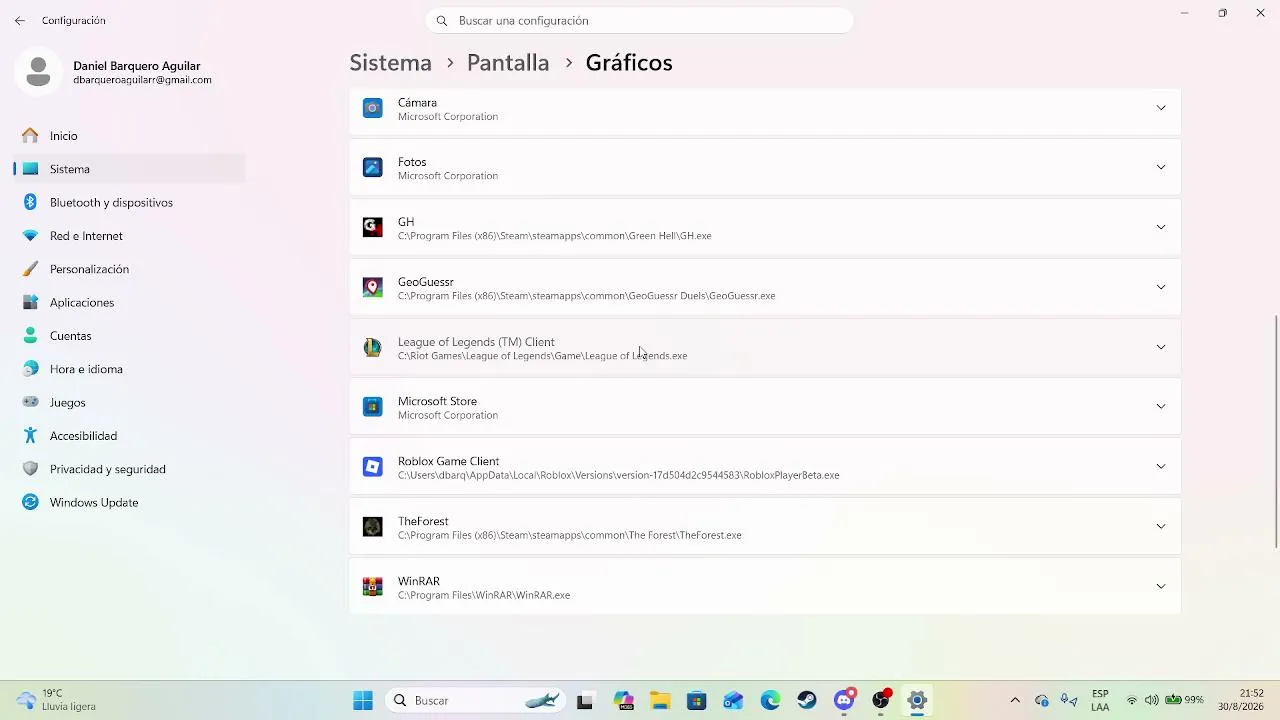The image size is (1280, 720).
Task: Go back with the arrow icon
Action: pyautogui.click(x=20, y=20)
